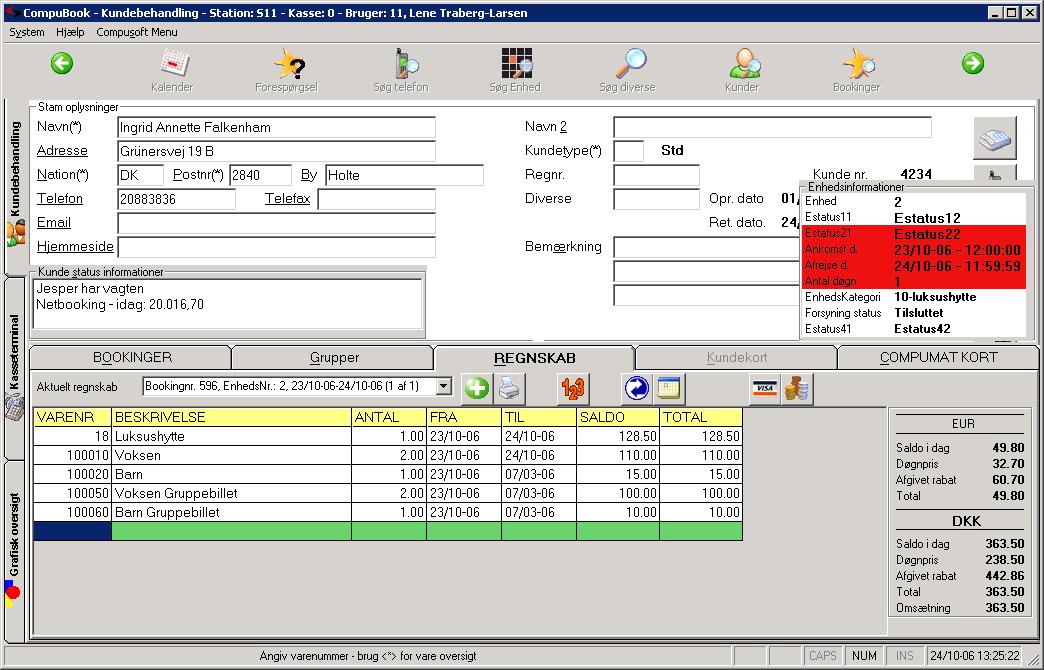Click the Telefax label link
Image resolution: width=1044 pixels, height=670 pixels.
coord(288,198)
